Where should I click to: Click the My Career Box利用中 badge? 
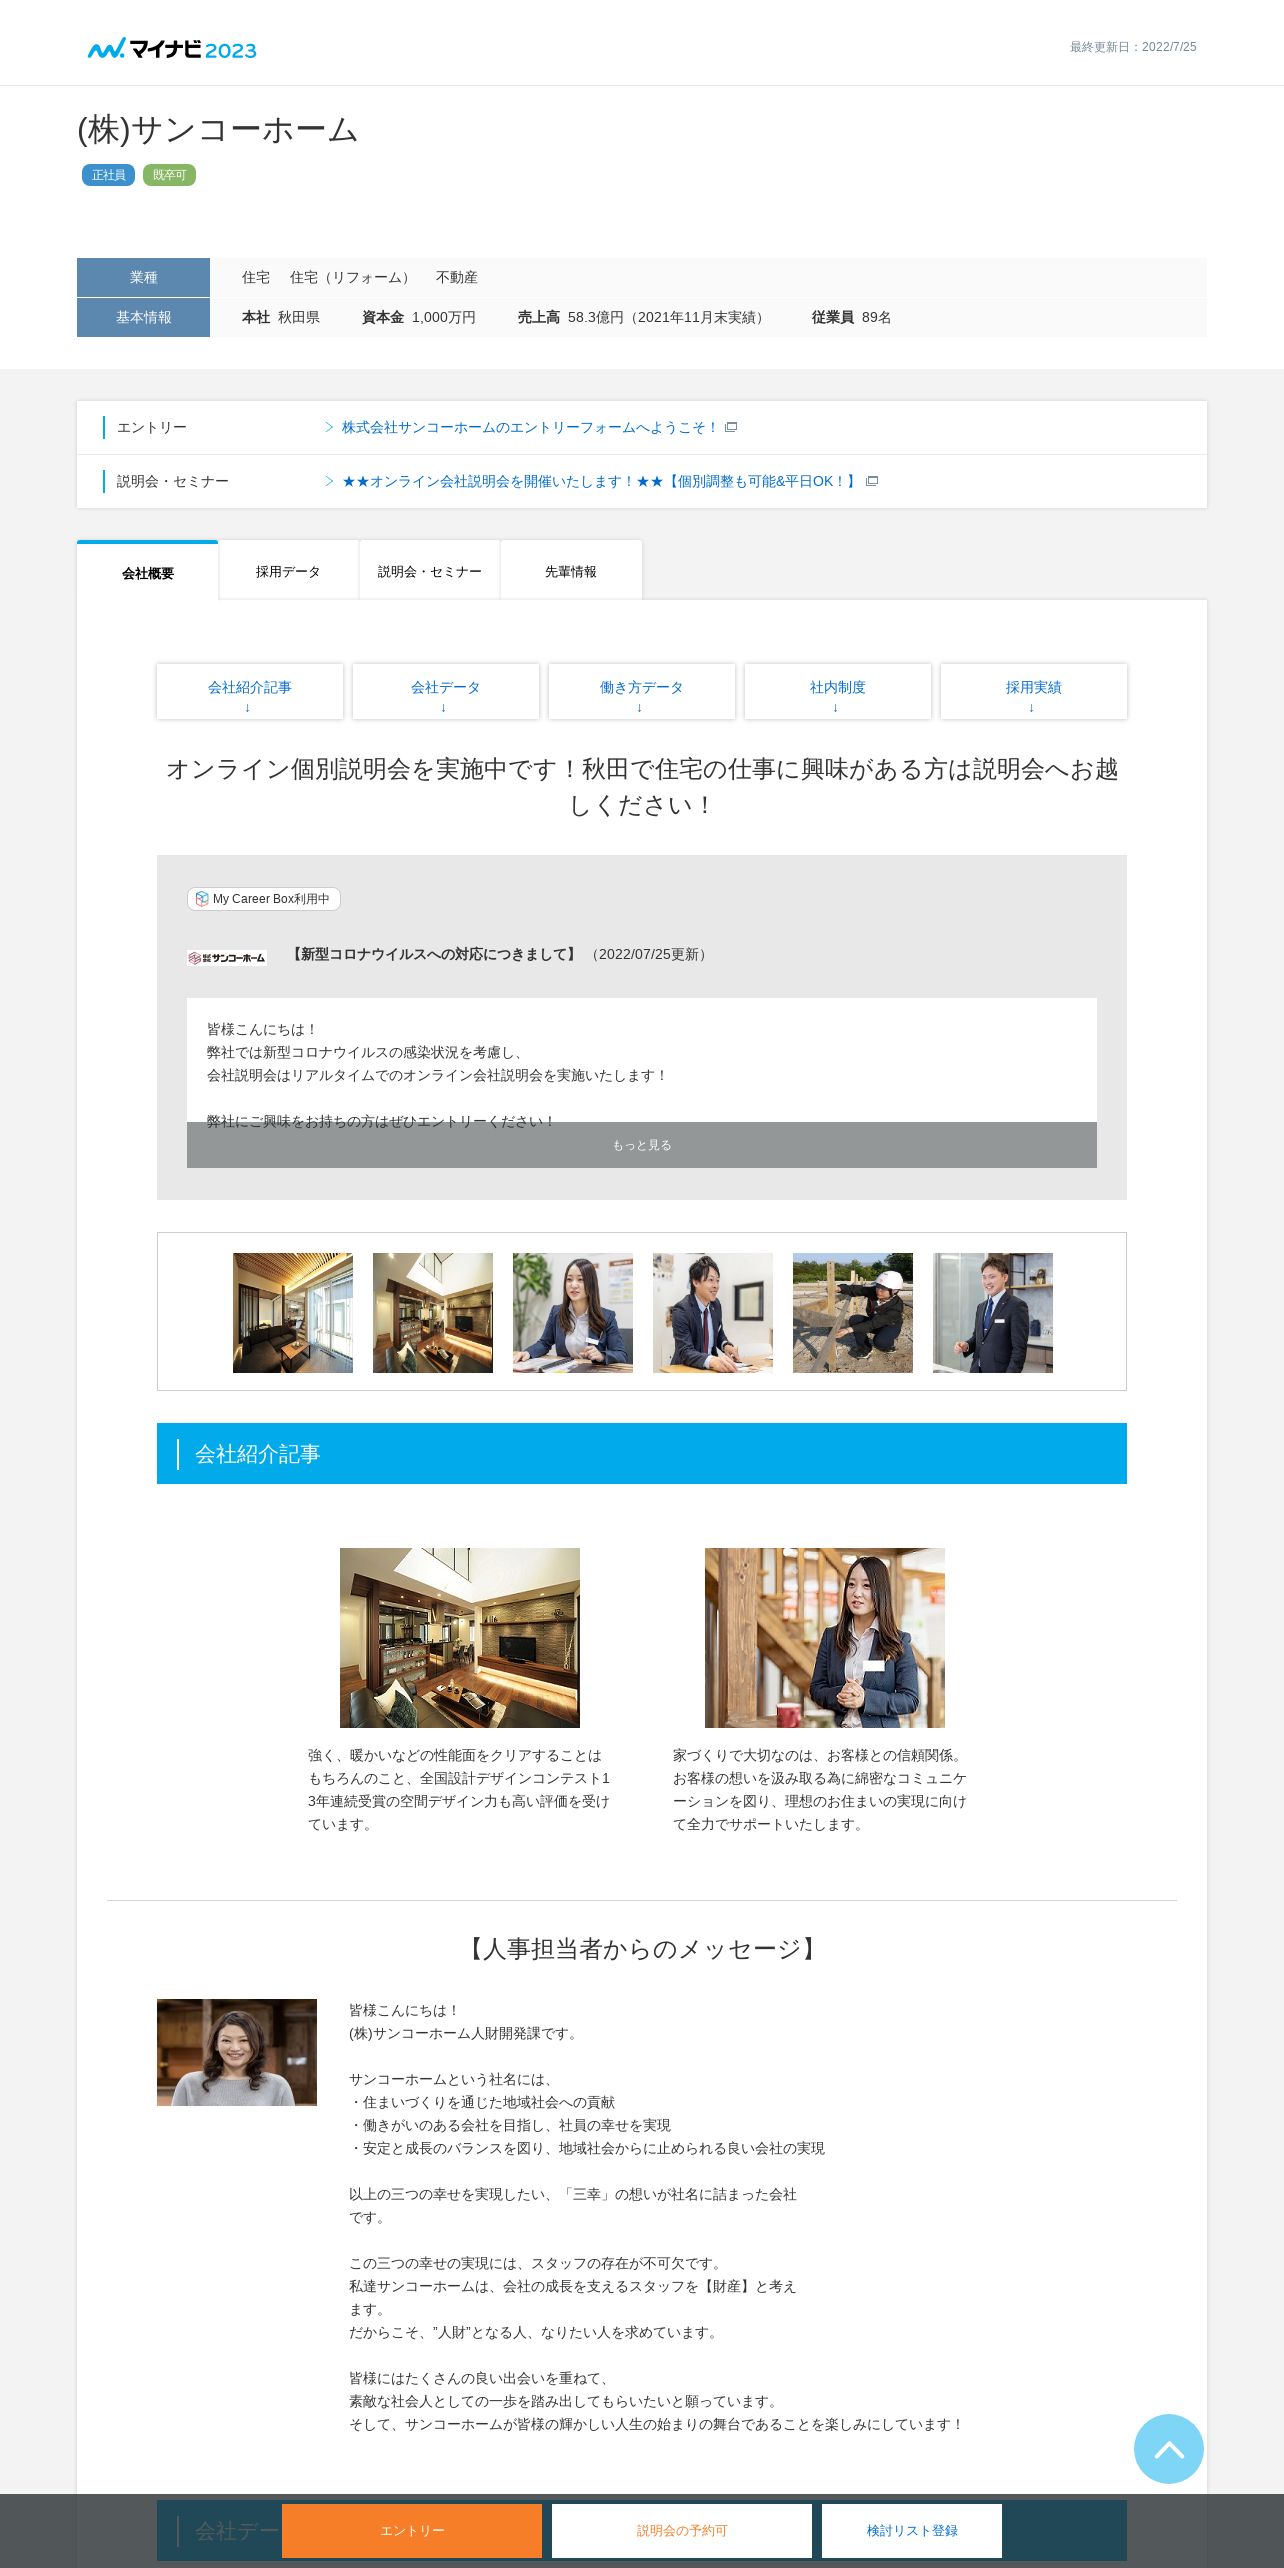[264, 898]
